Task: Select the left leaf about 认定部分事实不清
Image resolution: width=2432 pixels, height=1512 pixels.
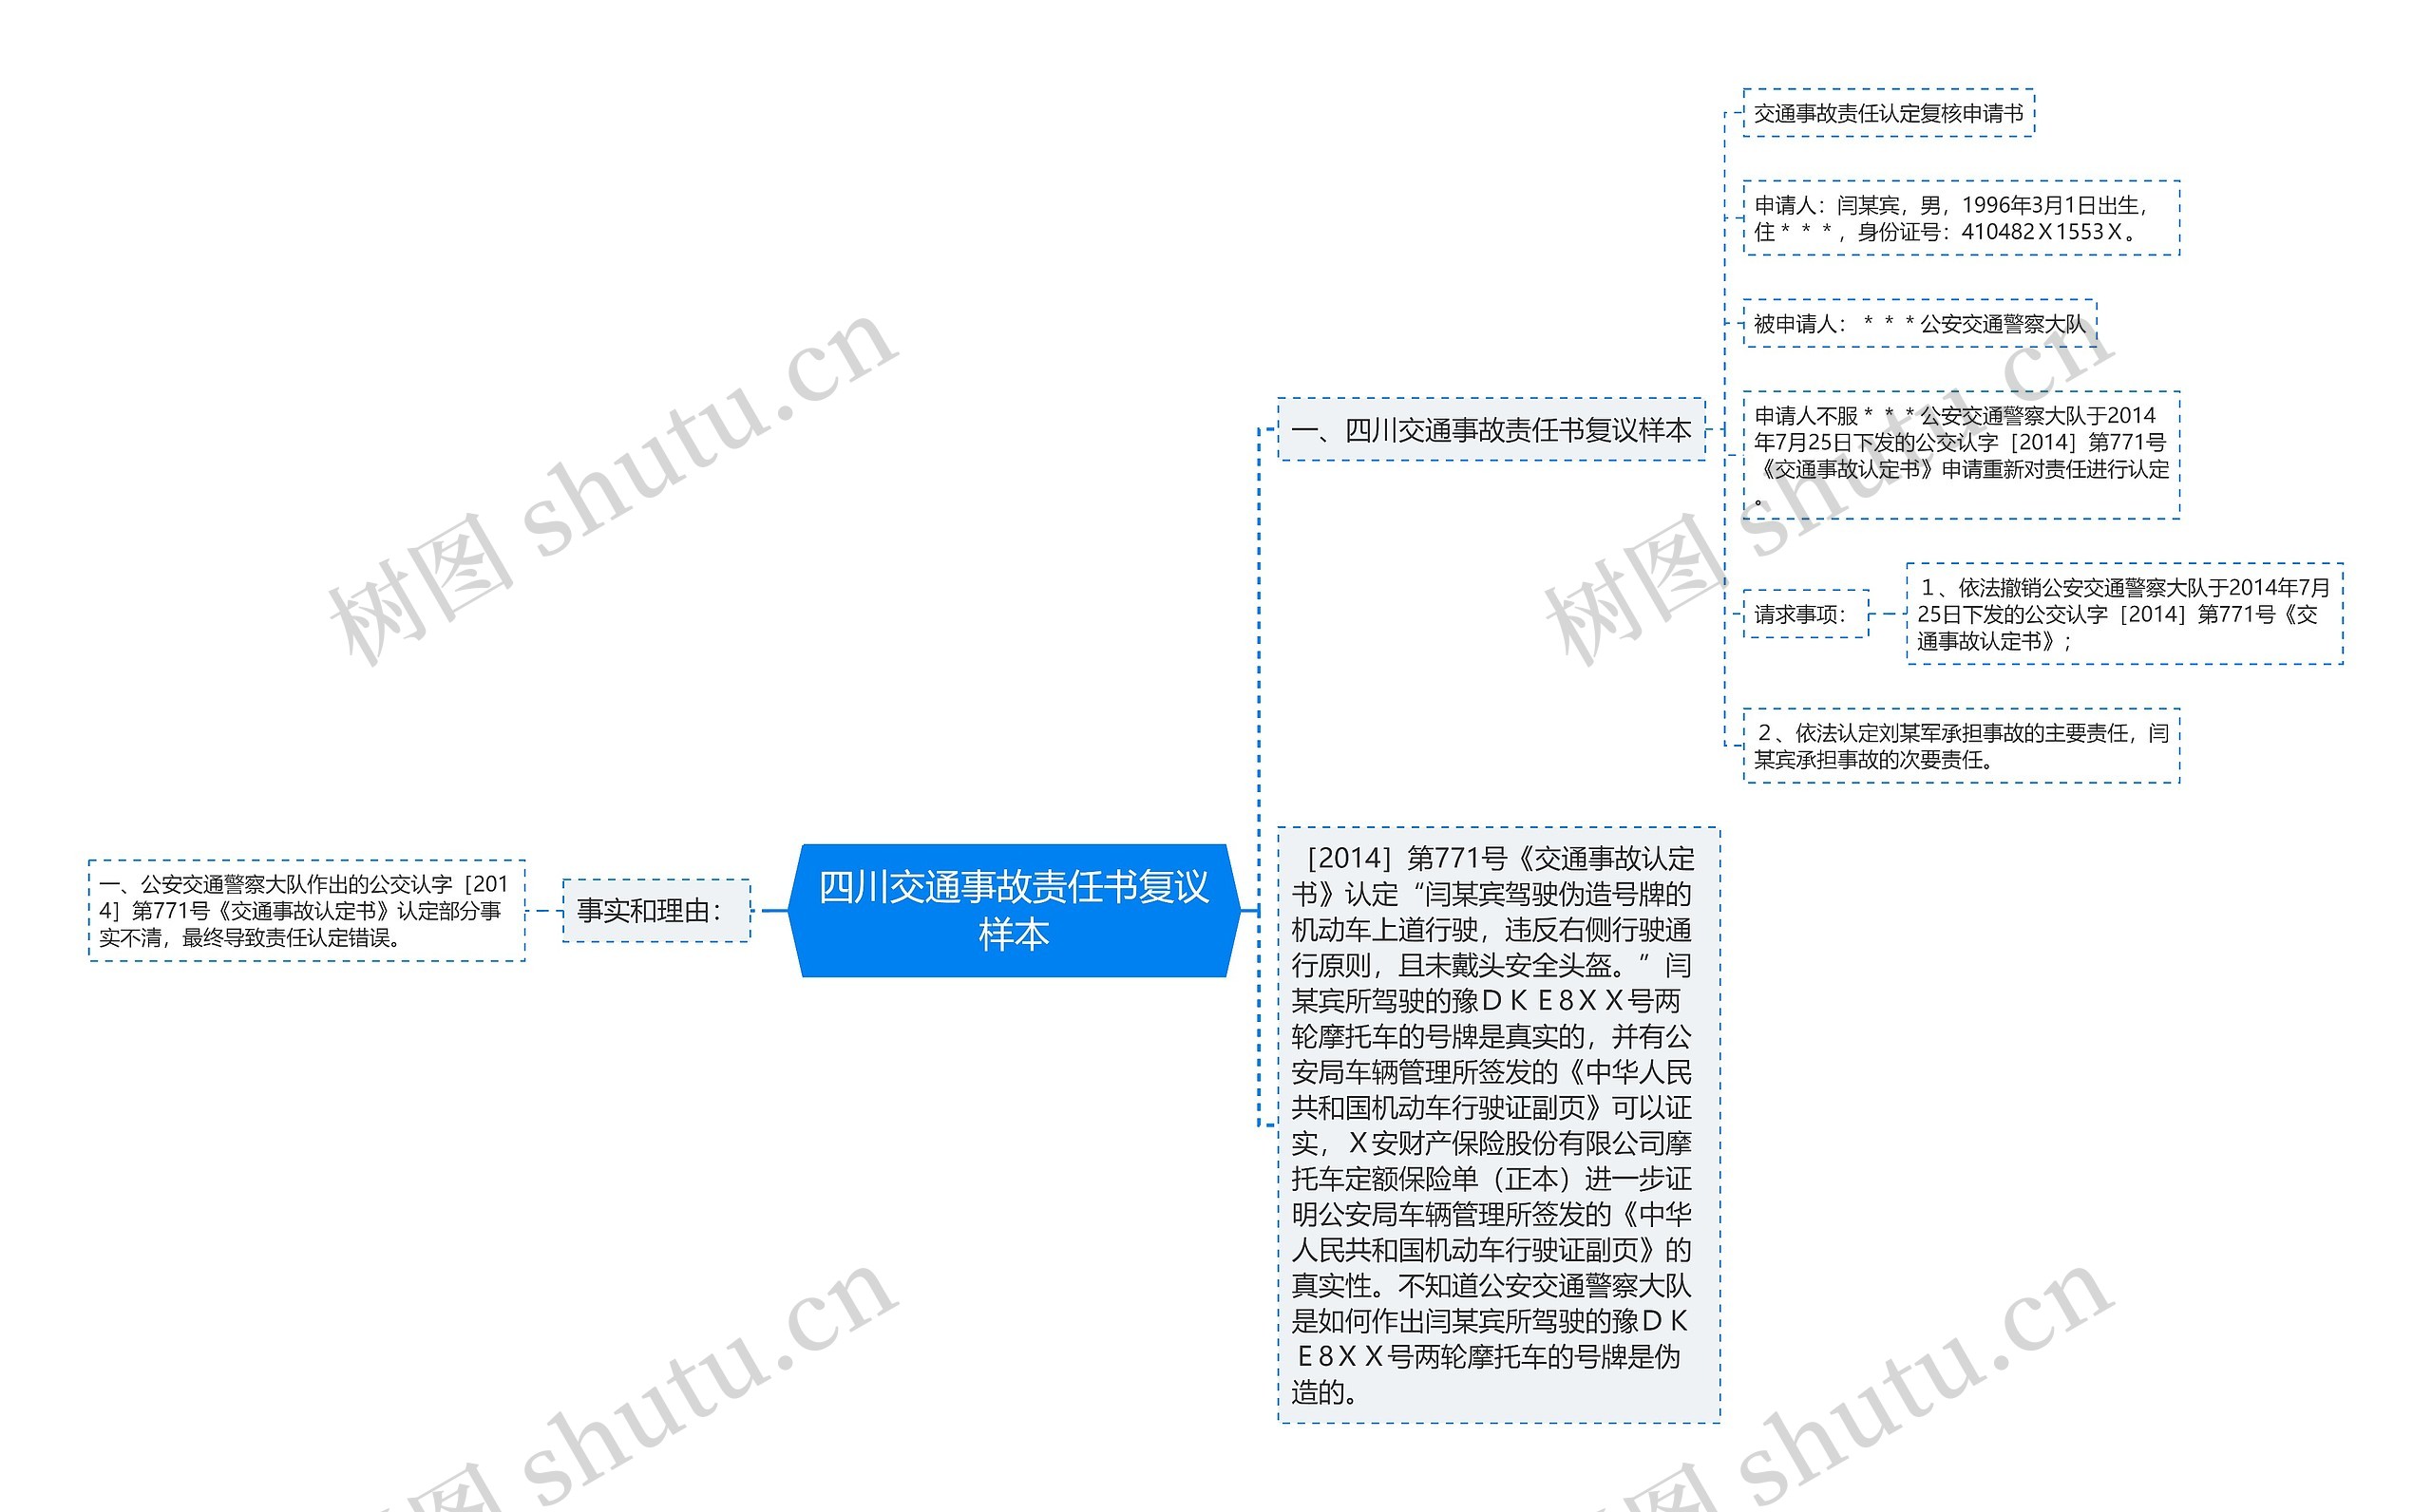Action: tap(306, 910)
